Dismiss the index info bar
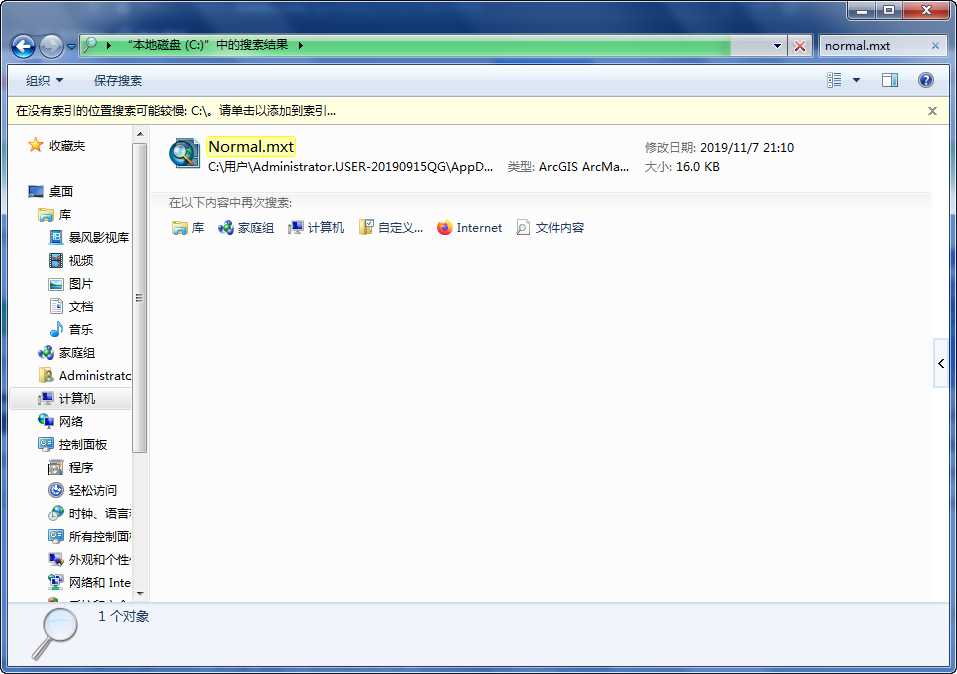 932,111
